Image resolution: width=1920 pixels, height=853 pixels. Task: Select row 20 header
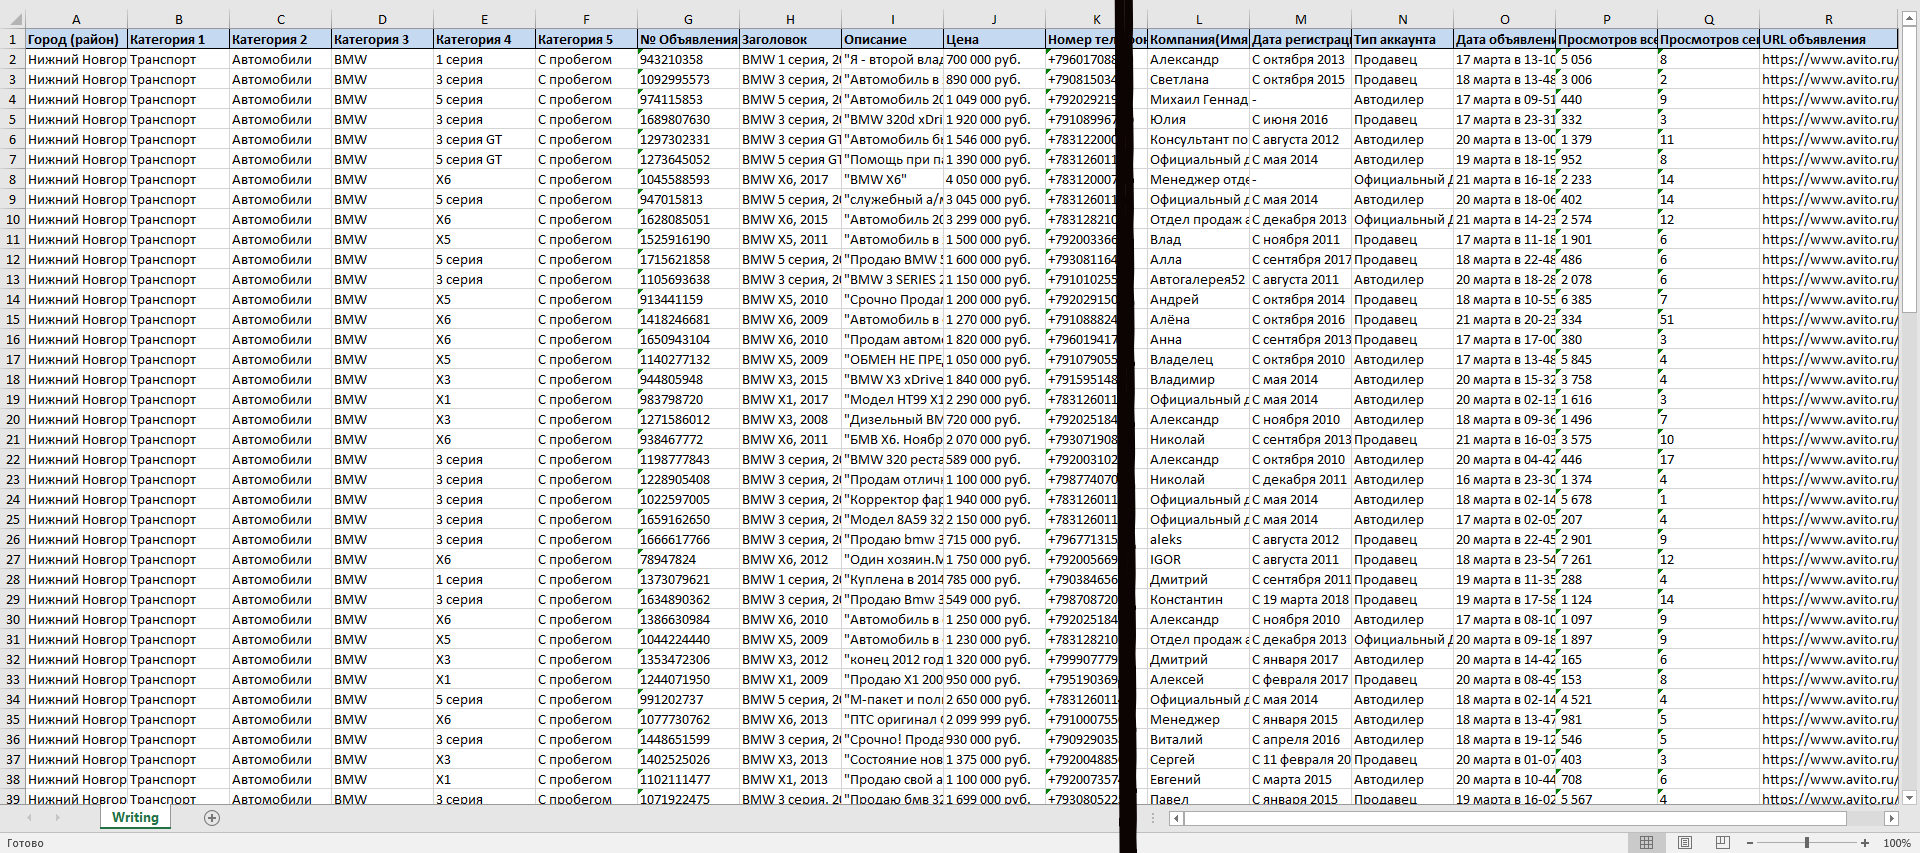(x=12, y=419)
